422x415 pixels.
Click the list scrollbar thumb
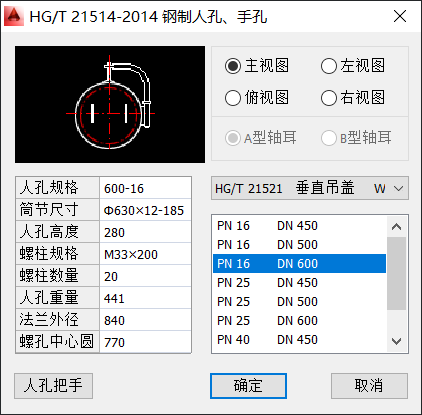coord(396,273)
